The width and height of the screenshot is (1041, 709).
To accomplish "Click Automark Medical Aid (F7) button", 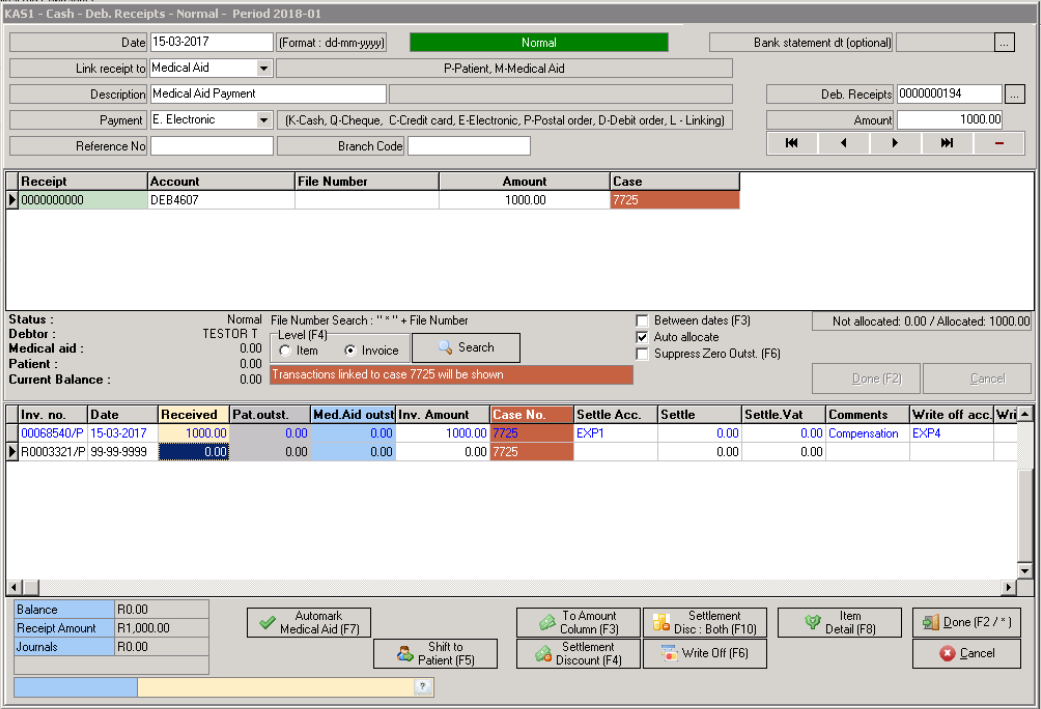I will point(308,622).
